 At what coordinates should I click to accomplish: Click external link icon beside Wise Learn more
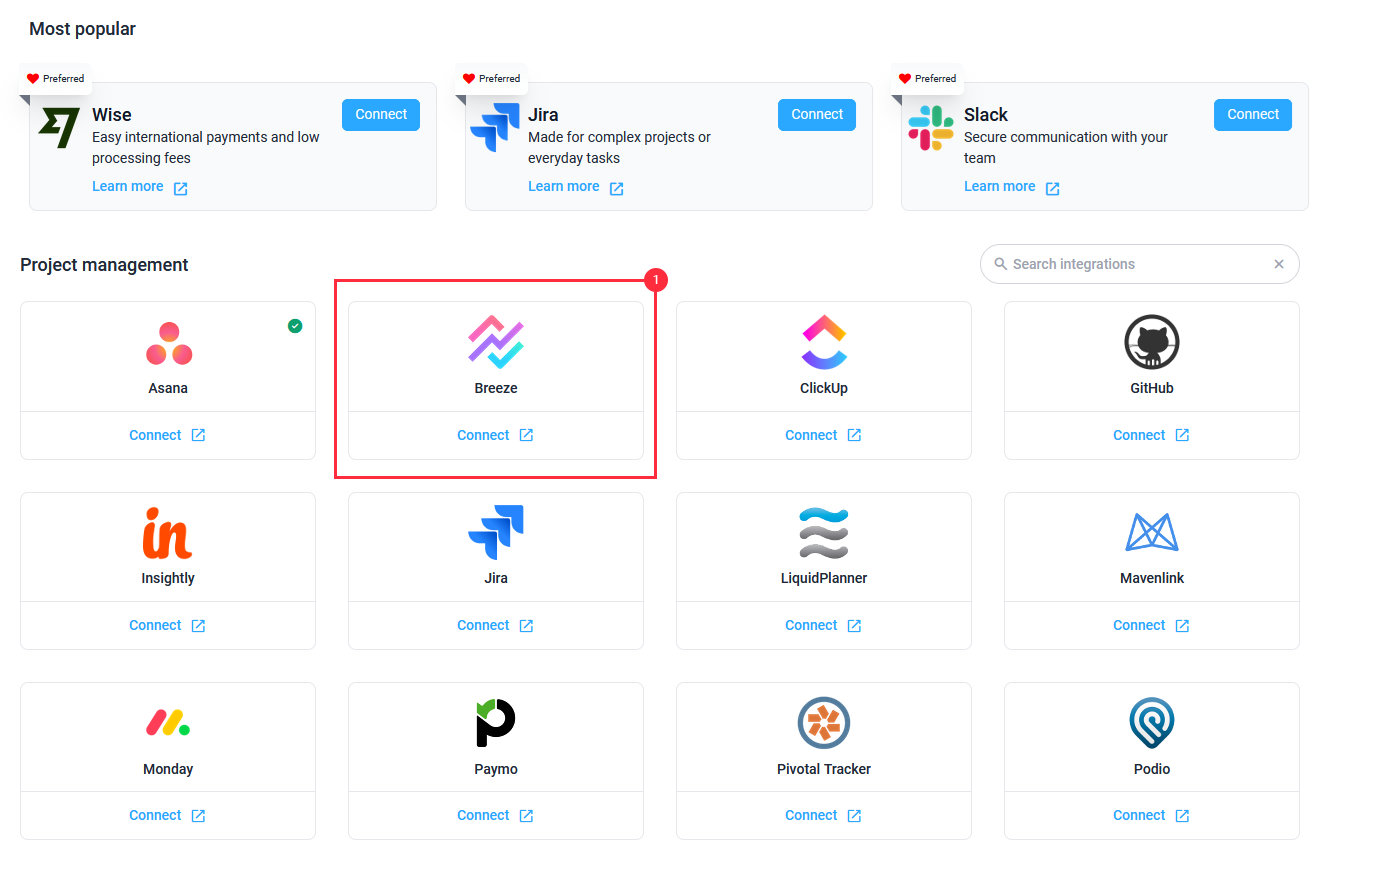[180, 188]
